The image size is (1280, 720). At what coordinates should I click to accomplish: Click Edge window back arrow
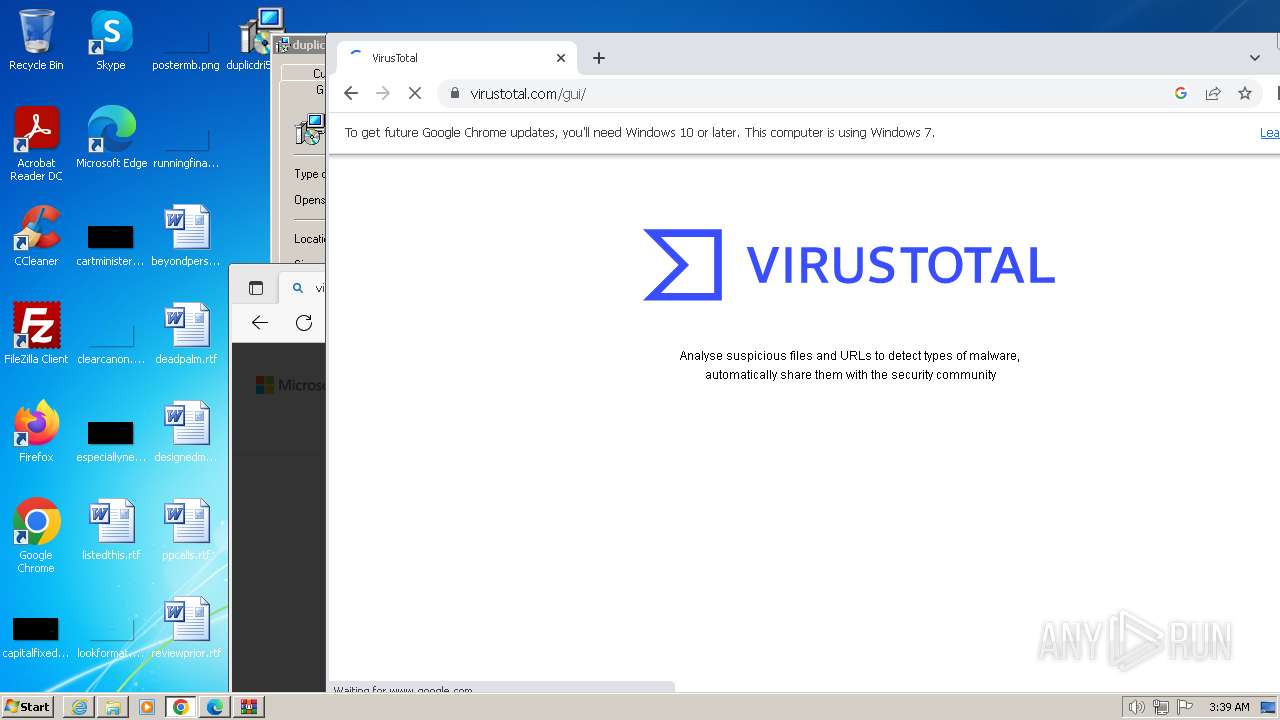[x=260, y=322]
